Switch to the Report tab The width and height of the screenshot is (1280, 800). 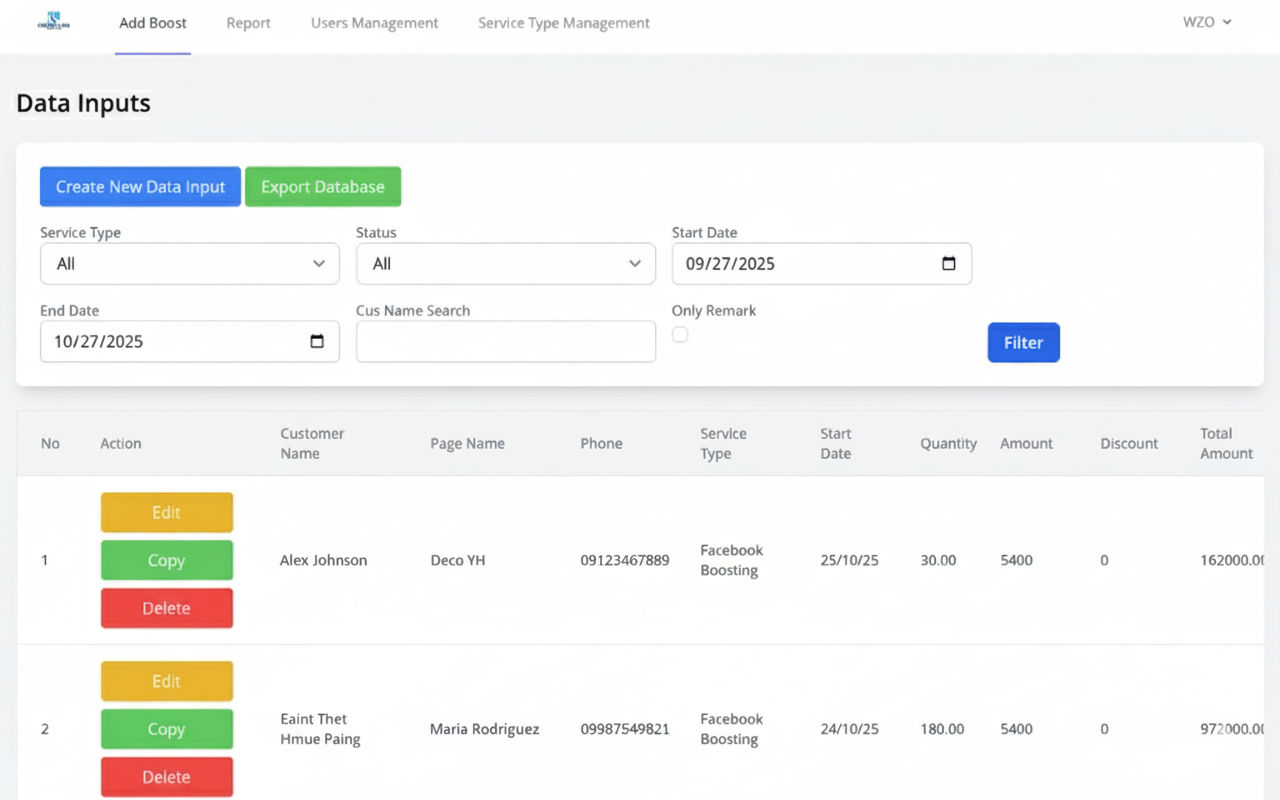(x=248, y=23)
